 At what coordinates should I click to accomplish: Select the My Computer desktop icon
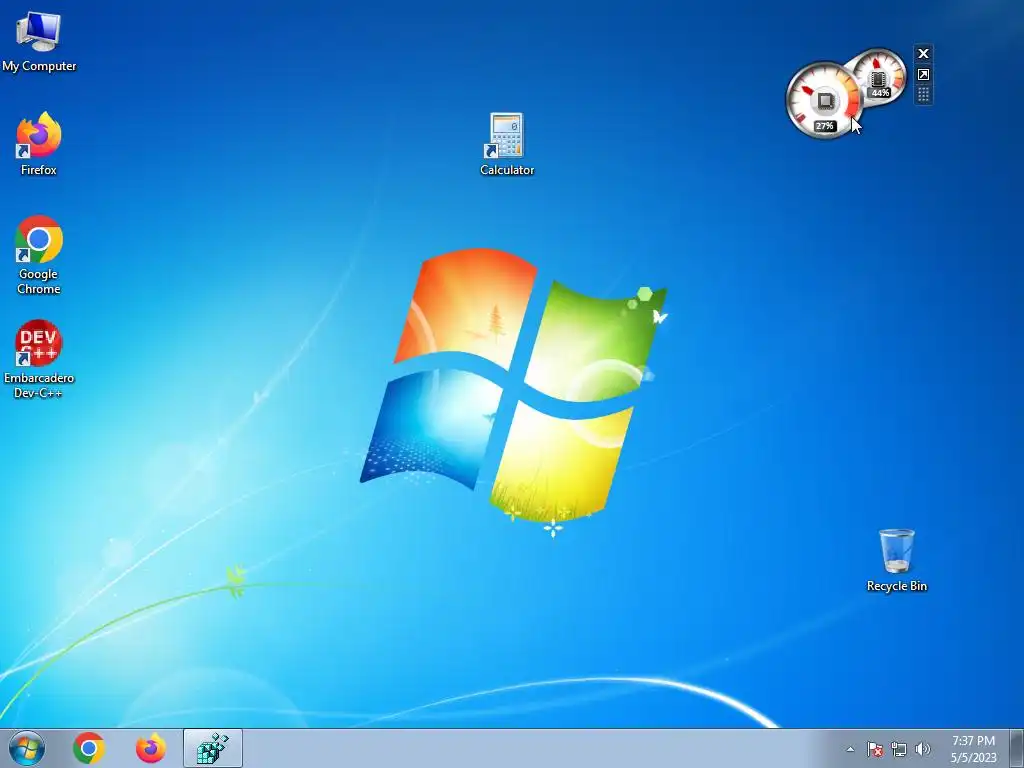tap(39, 40)
